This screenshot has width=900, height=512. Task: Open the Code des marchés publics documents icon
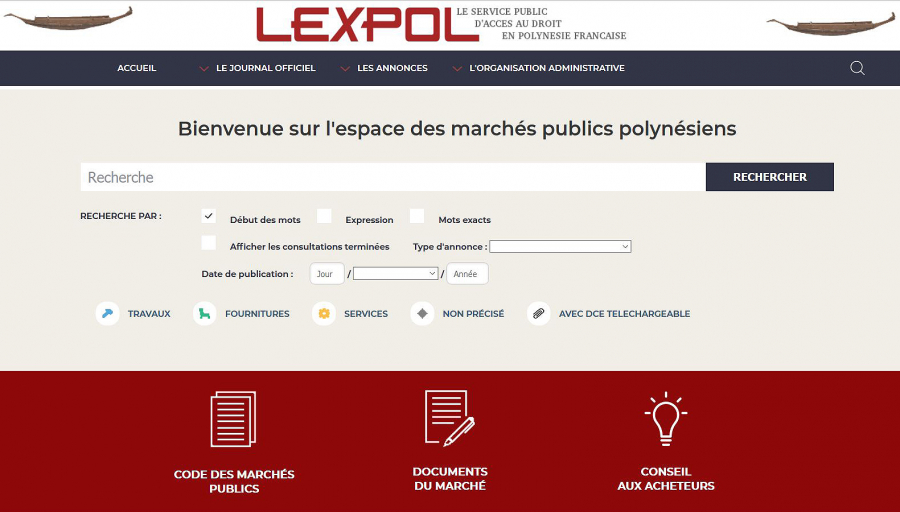click(x=234, y=419)
